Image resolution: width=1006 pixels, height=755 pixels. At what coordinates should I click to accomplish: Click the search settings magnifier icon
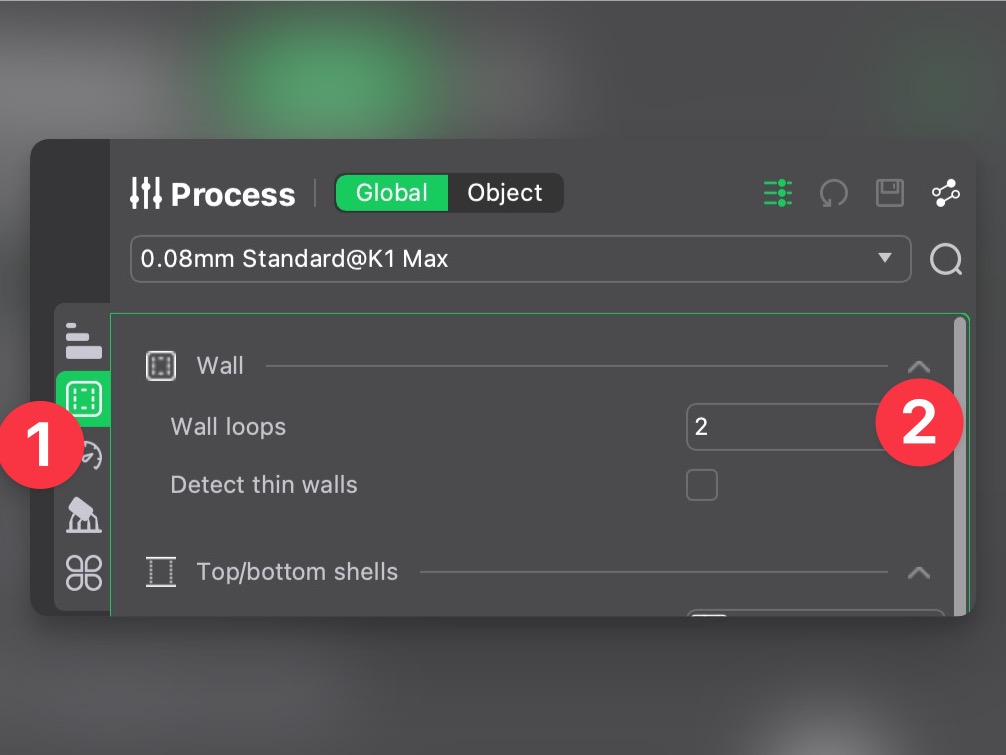coord(945,260)
